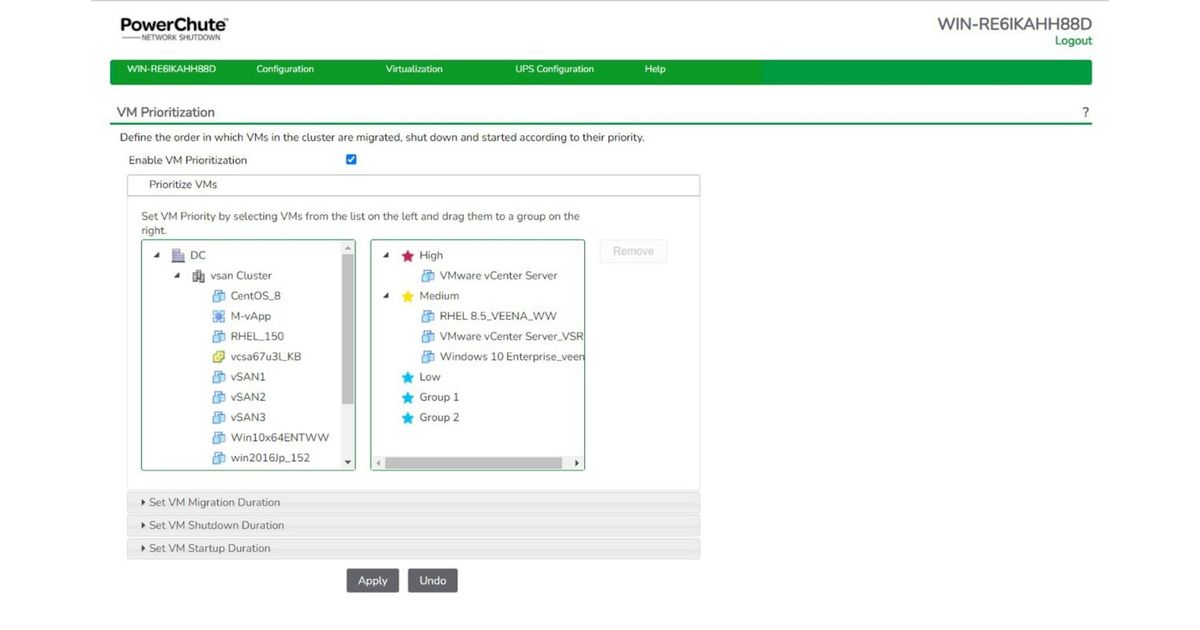Select the RHEL 8.5_VEENA_WW VM entry
The image size is (1200, 630).
pyautogui.click(x=497, y=316)
